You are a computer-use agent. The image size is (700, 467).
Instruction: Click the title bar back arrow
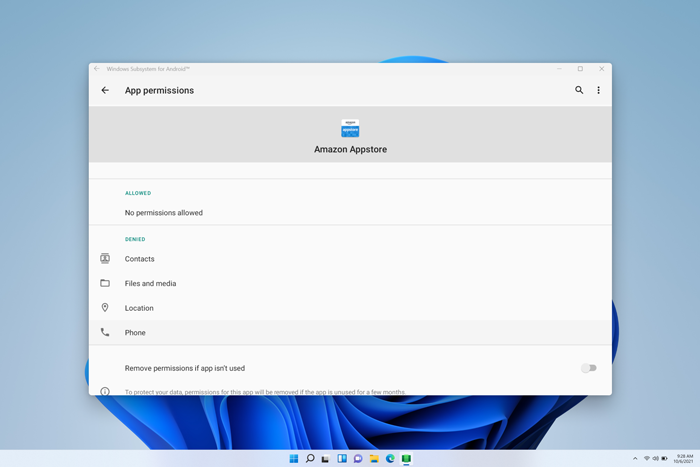tap(97, 69)
